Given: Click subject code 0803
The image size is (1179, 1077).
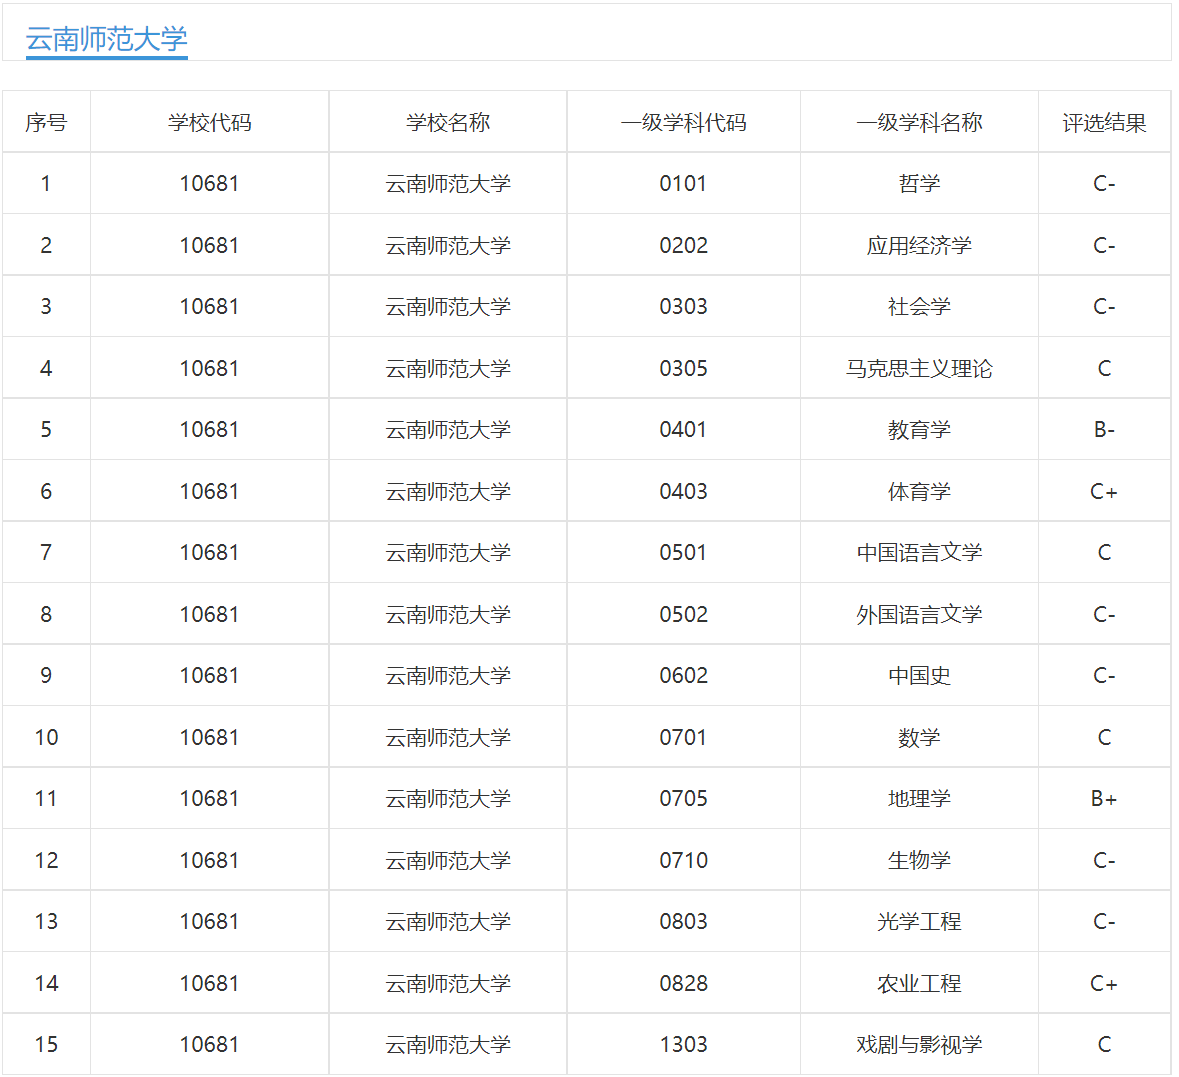Looking at the screenshot, I should coord(683,921).
